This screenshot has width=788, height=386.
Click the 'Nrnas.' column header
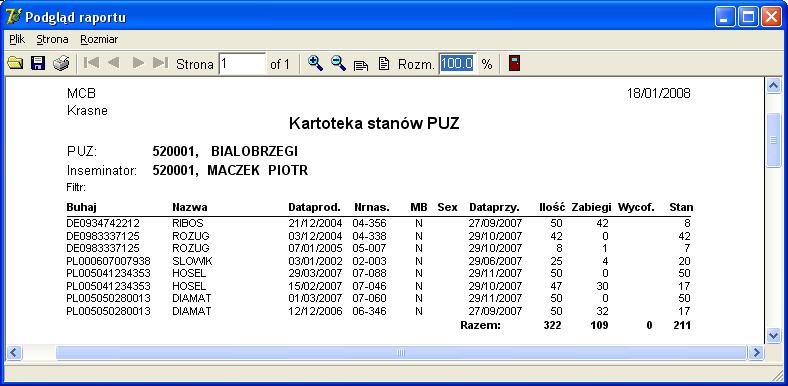pos(371,207)
